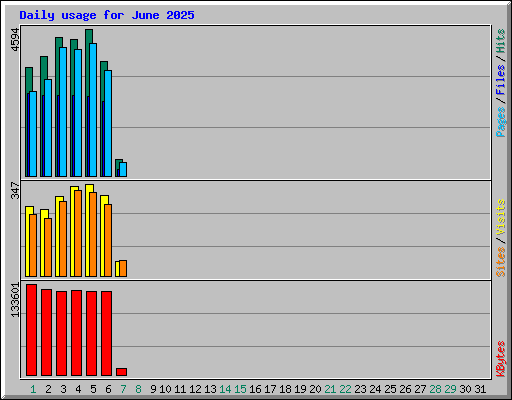Viewport: 512px width, 400px height.
Task: Click the 'Daily usage for June 2025' title
Action: 107,15
